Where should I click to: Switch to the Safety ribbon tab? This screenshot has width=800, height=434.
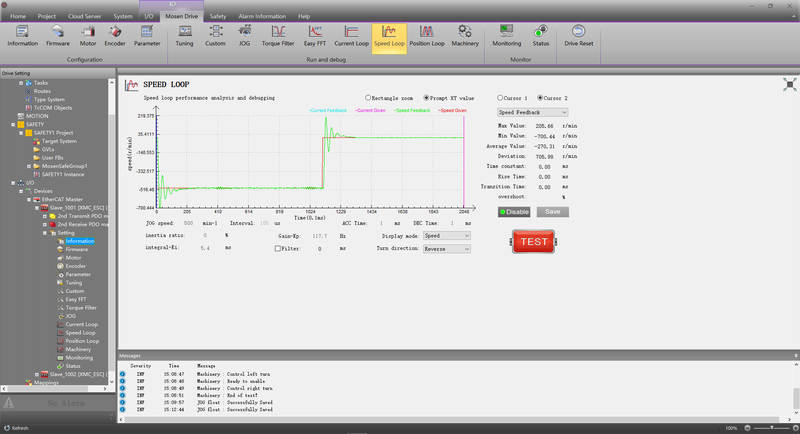(x=217, y=17)
